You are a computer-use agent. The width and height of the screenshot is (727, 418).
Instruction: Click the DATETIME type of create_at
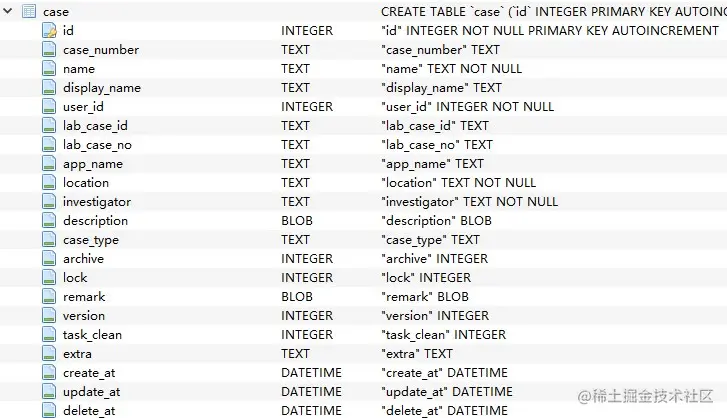pyautogui.click(x=311, y=373)
